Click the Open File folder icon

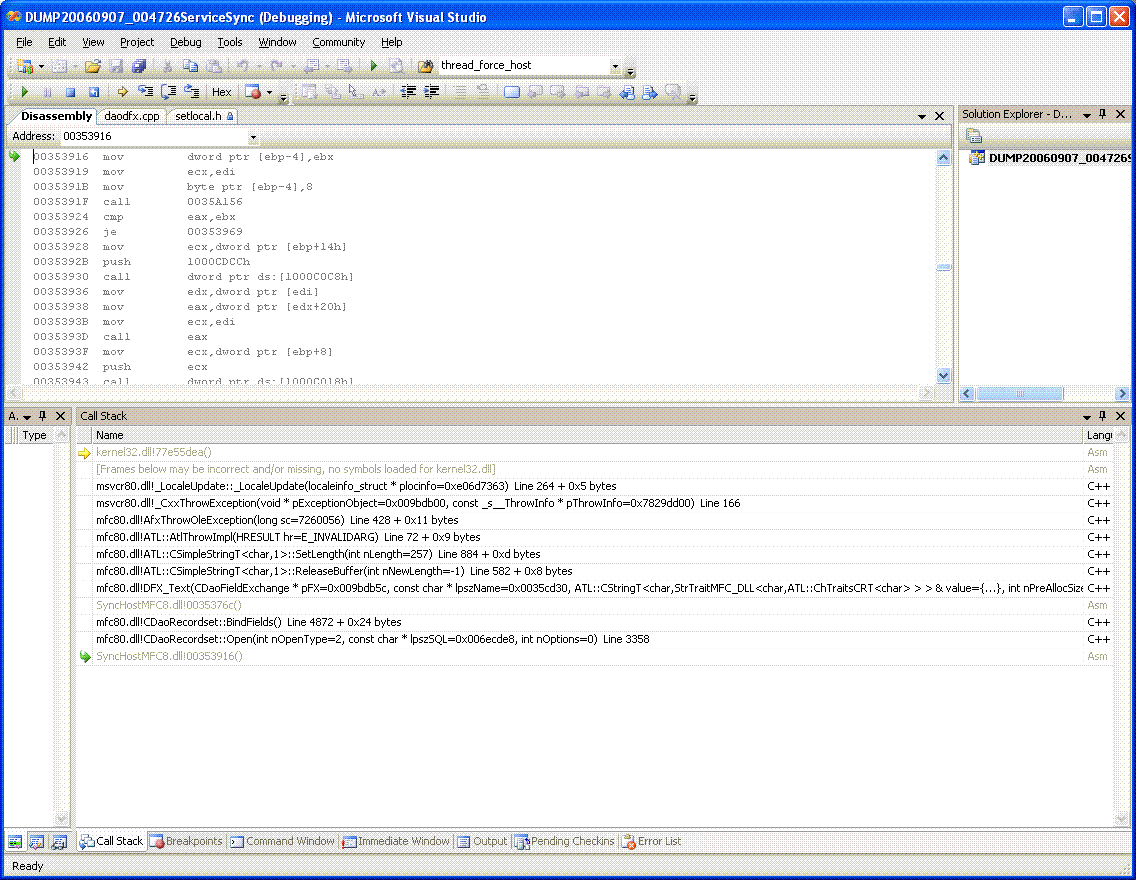pyautogui.click(x=93, y=67)
